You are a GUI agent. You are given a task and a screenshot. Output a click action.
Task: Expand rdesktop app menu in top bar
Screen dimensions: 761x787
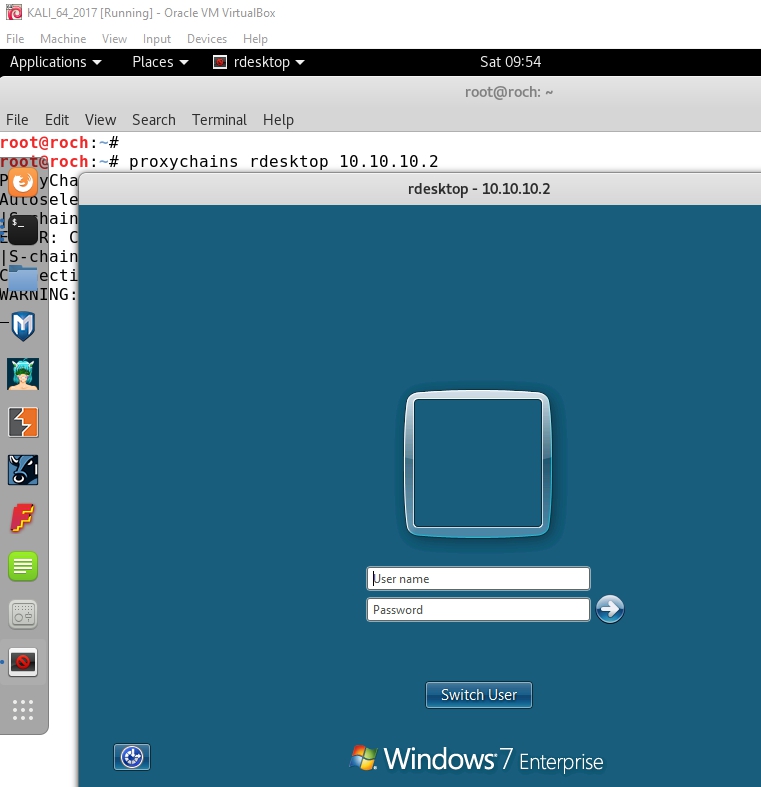259,62
